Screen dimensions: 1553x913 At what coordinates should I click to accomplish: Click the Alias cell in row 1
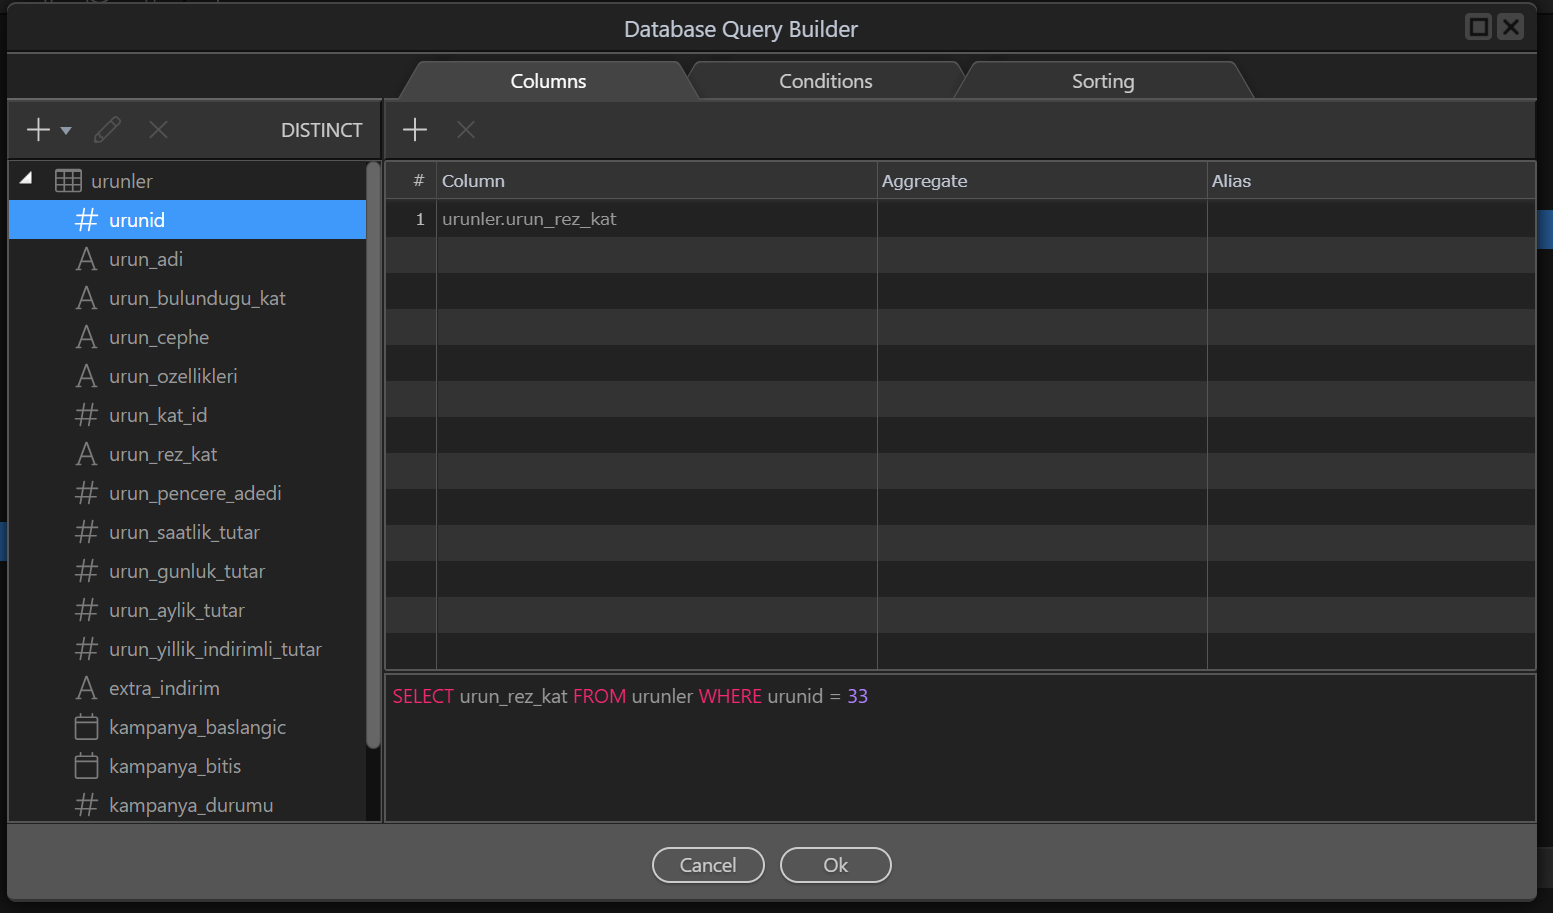pyautogui.click(x=1370, y=219)
